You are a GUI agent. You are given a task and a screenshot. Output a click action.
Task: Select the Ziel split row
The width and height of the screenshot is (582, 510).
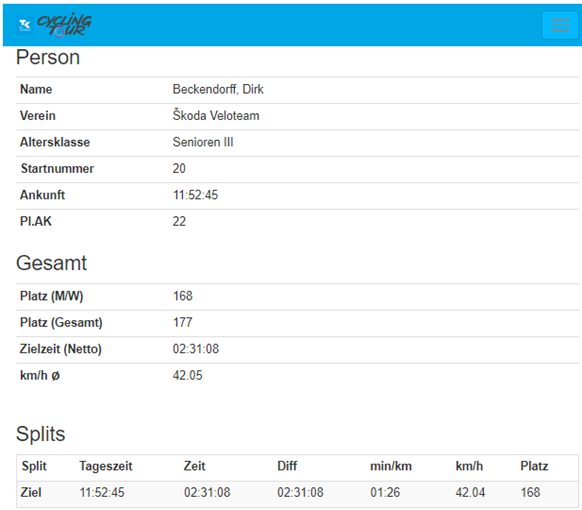point(297,494)
